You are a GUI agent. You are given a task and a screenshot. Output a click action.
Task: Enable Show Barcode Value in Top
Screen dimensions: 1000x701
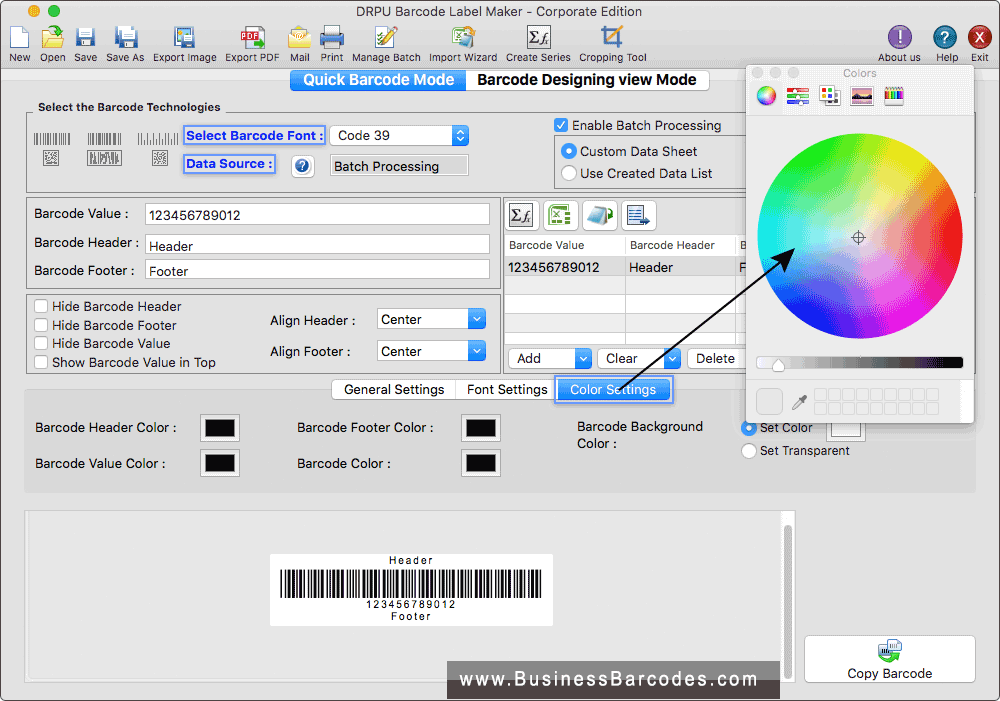tap(41, 362)
